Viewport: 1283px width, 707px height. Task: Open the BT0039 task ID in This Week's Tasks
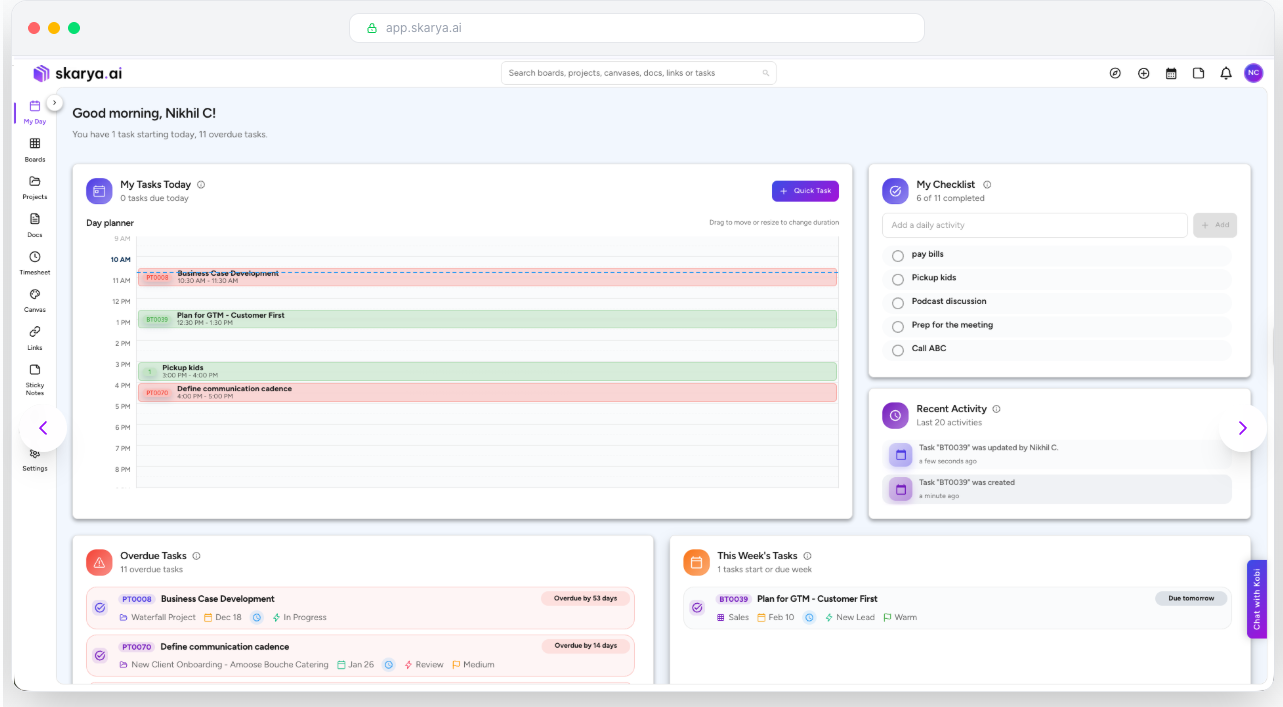(x=733, y=599)
